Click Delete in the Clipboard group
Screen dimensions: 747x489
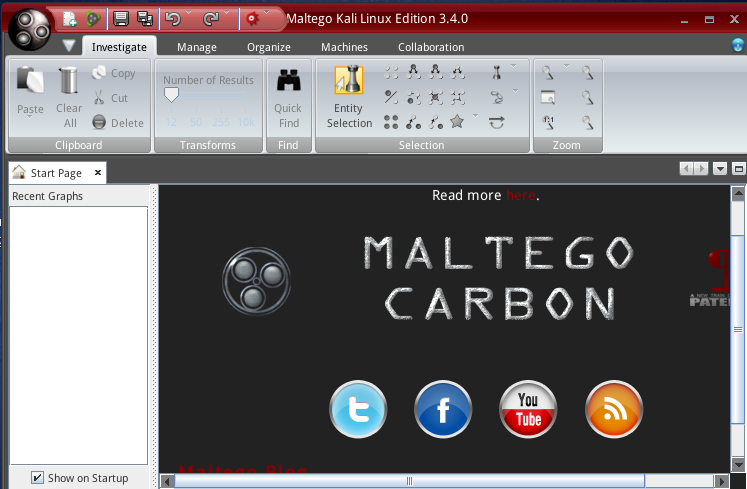point(118,122)
